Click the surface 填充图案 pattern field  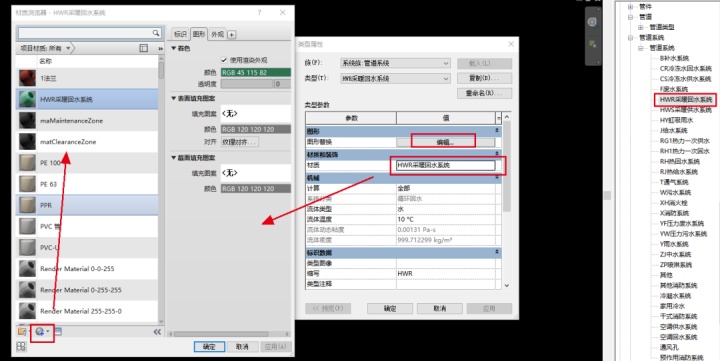click(256, 113)
